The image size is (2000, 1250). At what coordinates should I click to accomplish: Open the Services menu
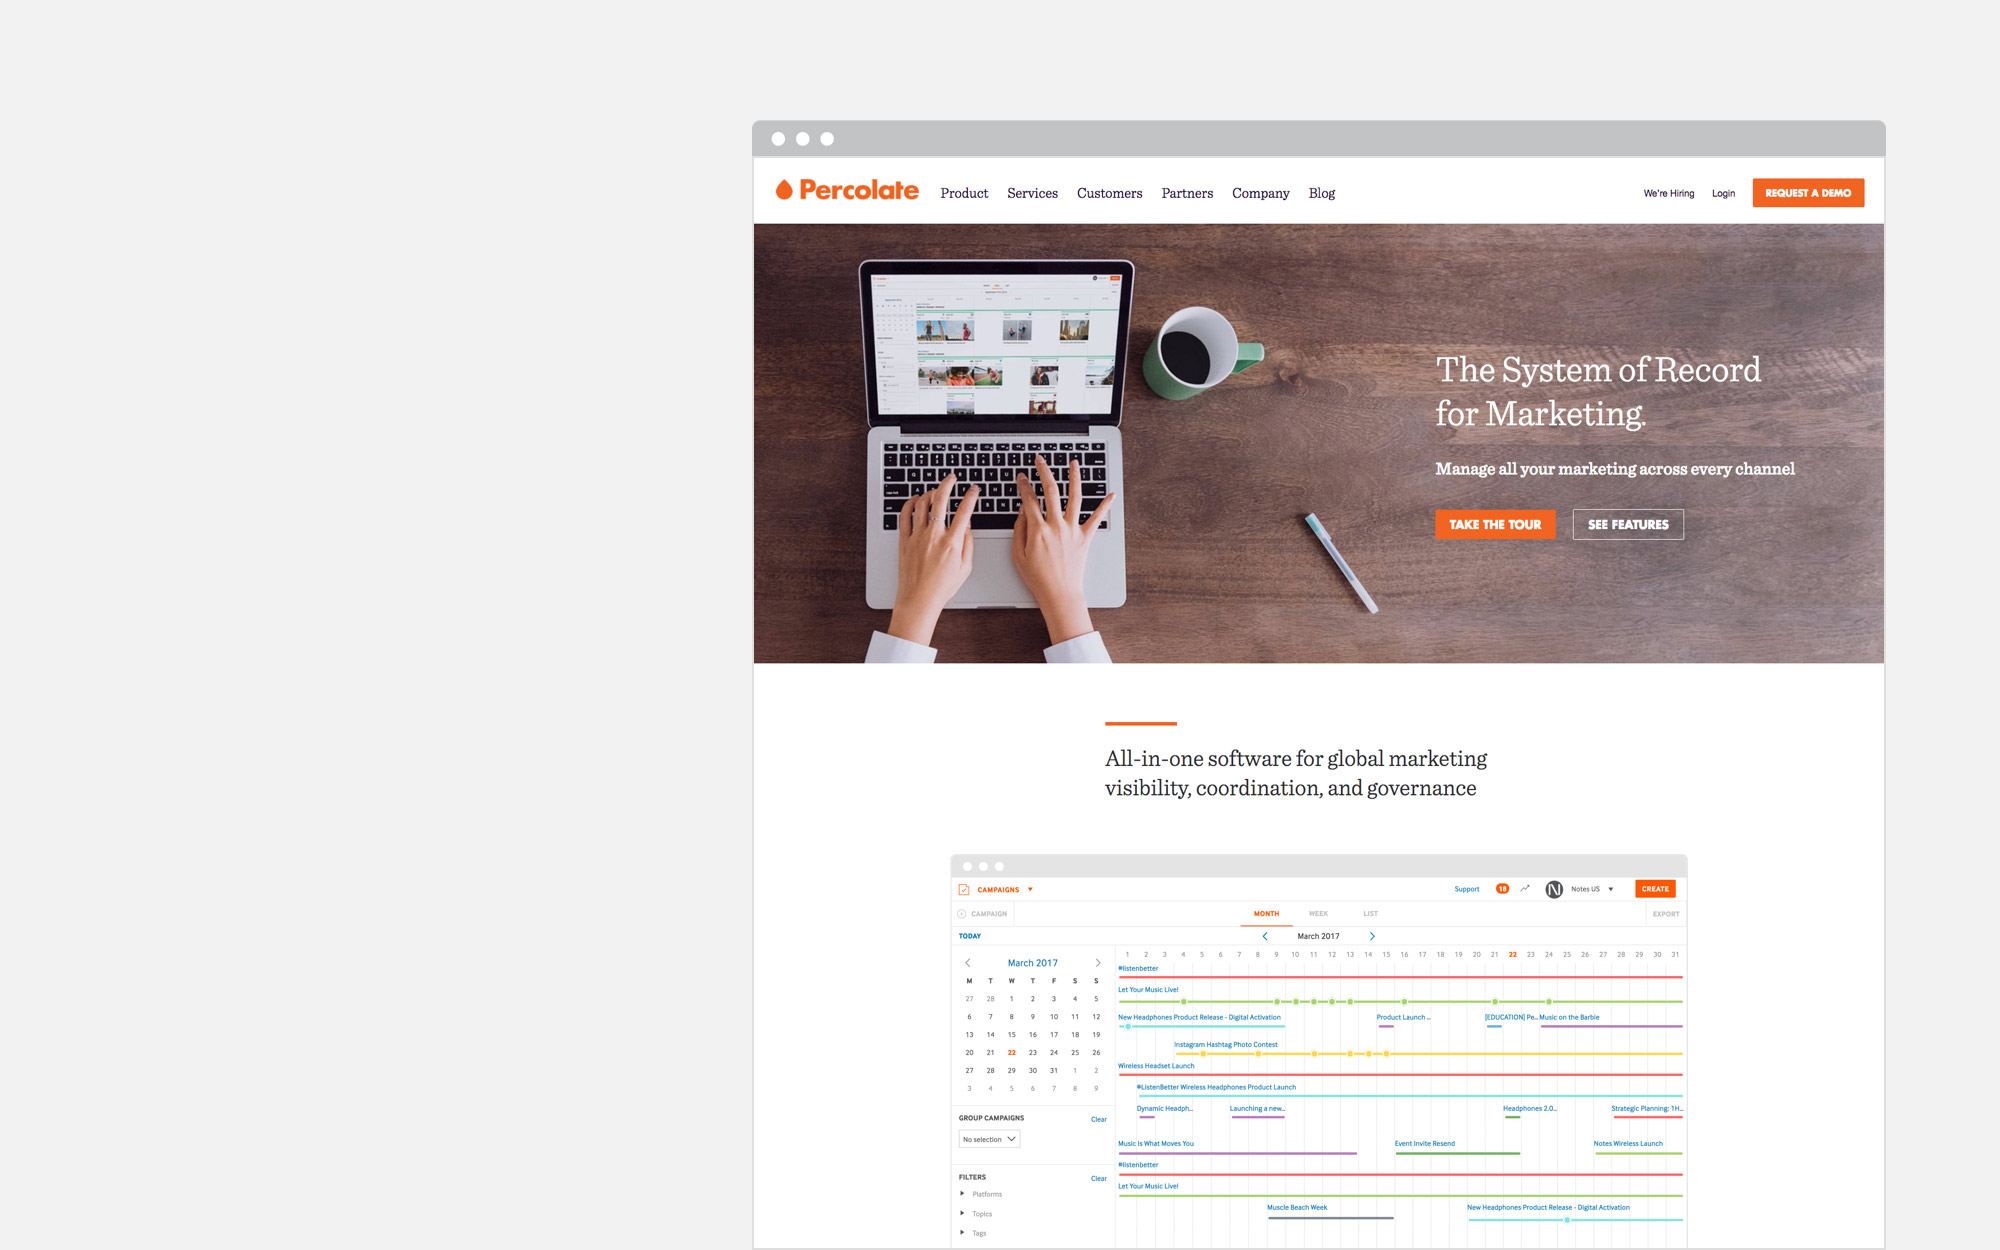tap(1032, 193)
